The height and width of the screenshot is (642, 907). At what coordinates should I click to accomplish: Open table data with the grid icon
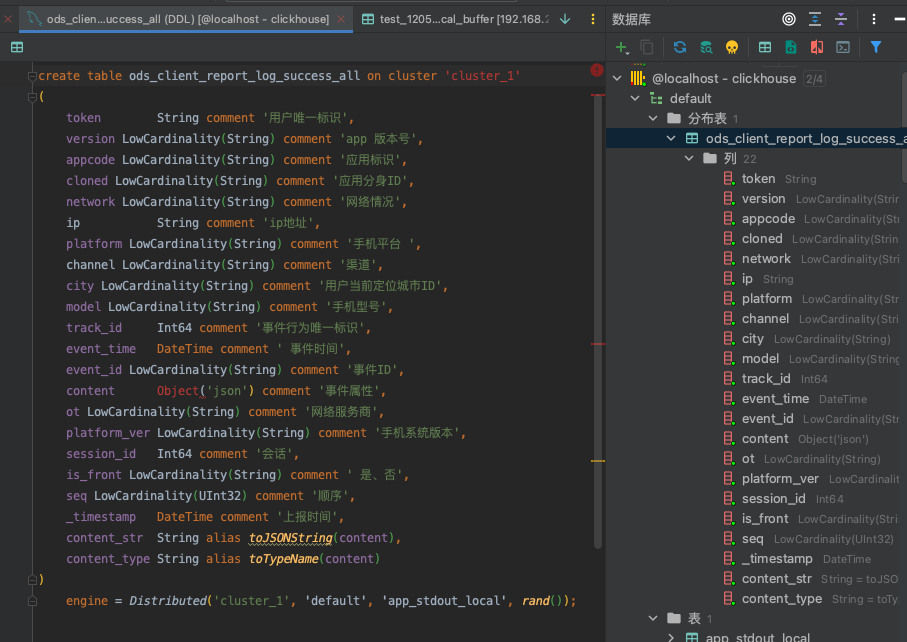coord(765,47)
